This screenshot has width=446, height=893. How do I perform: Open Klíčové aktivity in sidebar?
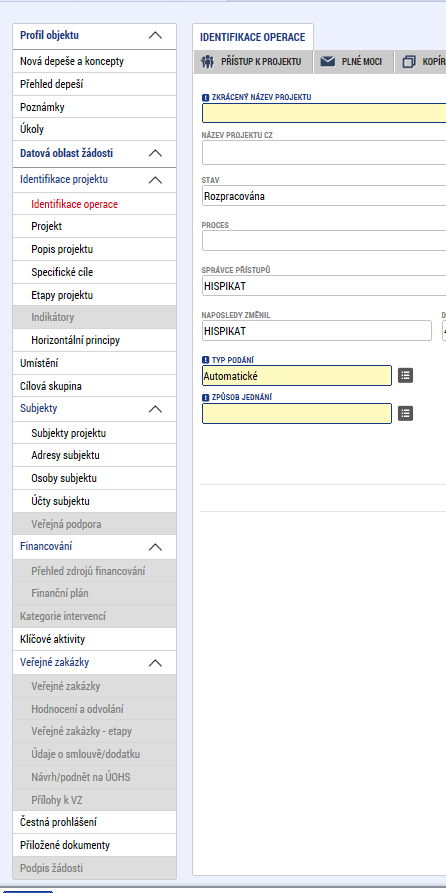click(x=95, y=639)
